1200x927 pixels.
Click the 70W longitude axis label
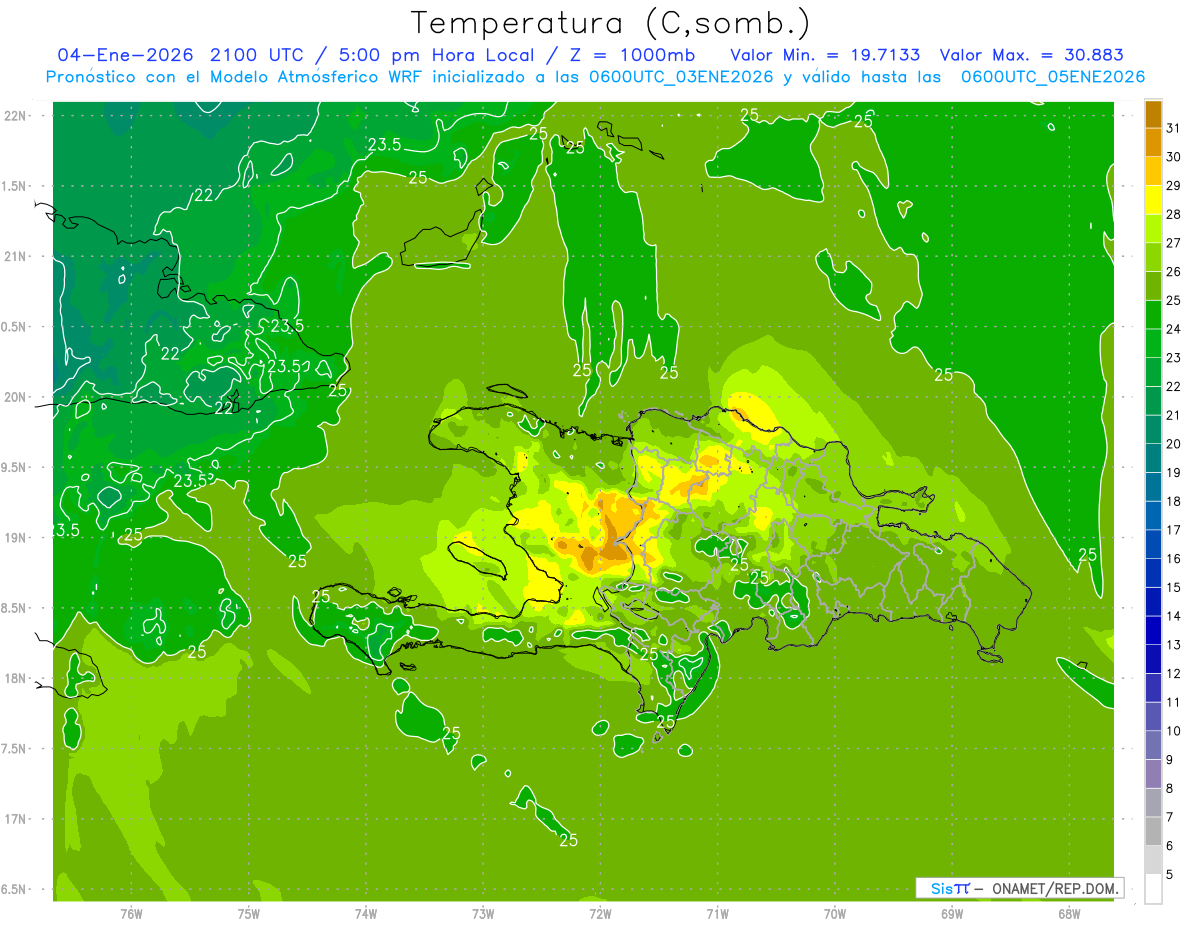point(835,915)
